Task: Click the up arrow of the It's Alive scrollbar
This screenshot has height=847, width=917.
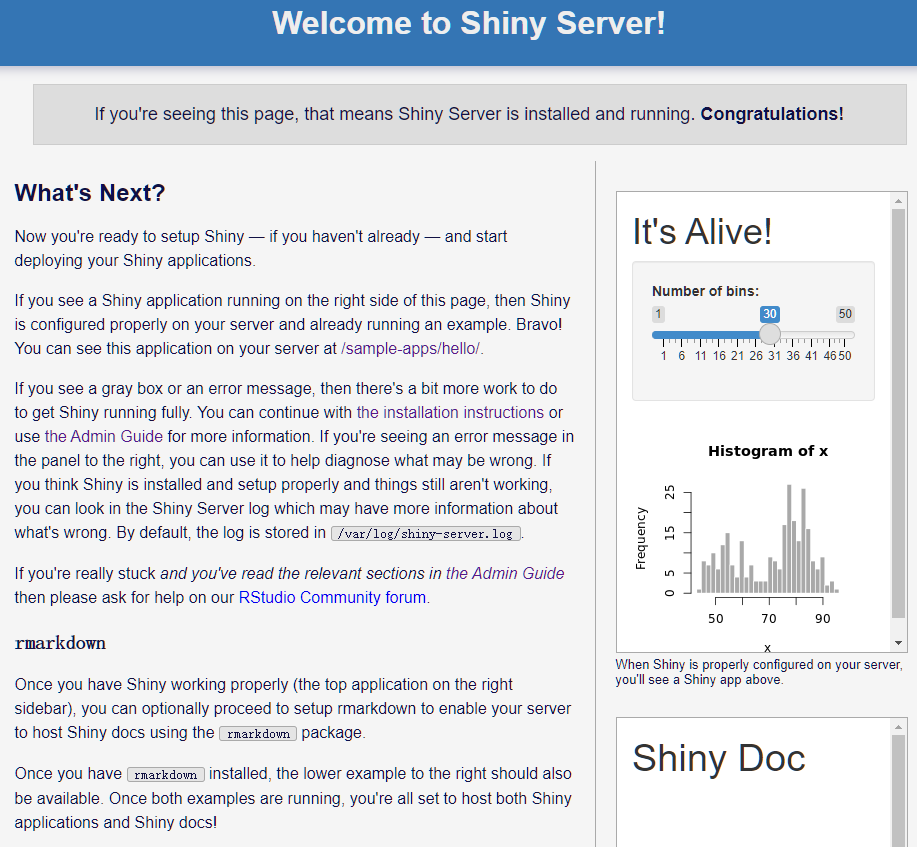Action: (x=898, y=201)
